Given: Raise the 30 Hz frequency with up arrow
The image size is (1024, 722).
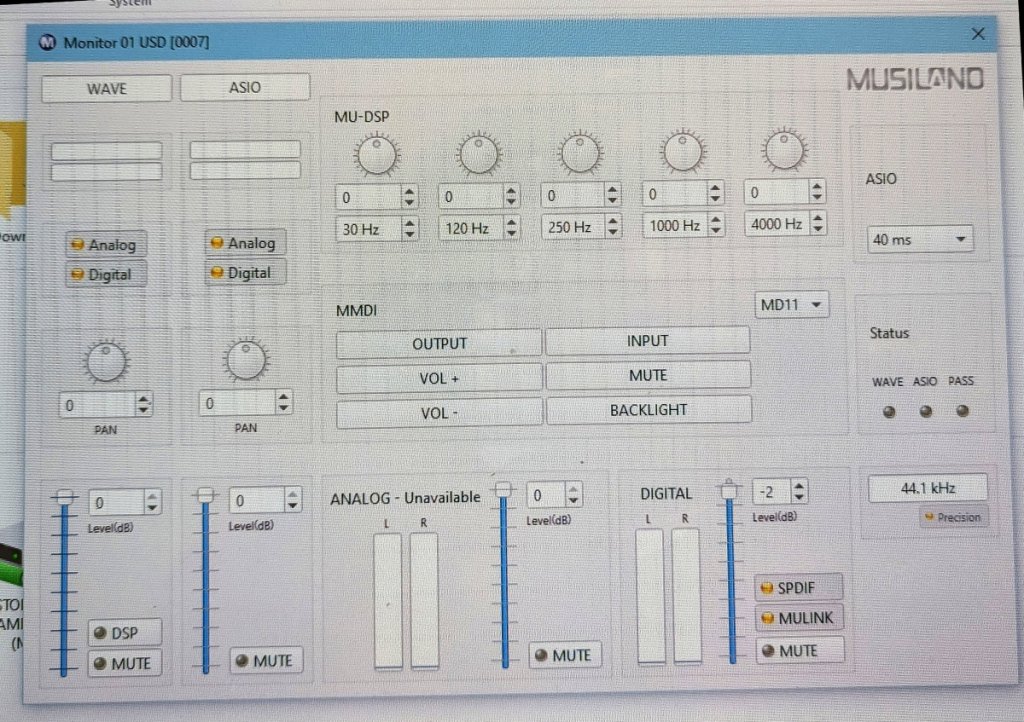Looking at the screenshot, I should [409, 223].
